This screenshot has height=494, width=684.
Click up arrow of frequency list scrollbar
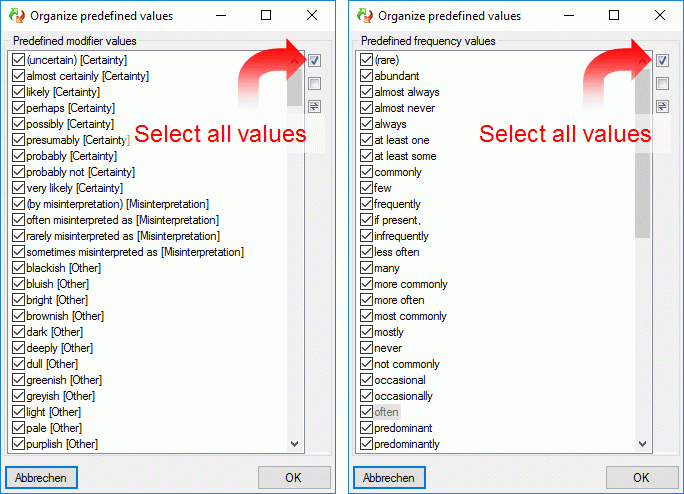pyautogui.click(x=642, y=60)
